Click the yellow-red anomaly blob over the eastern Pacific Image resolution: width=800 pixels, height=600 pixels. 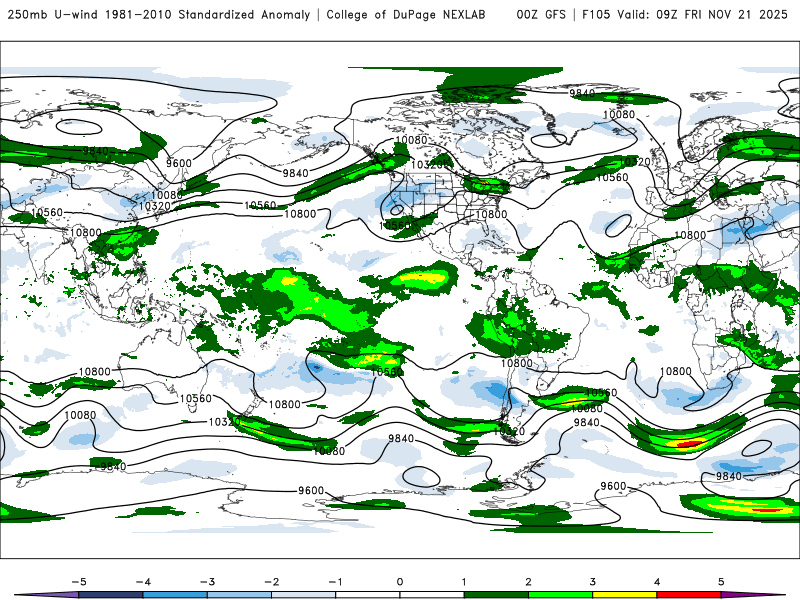421,278
